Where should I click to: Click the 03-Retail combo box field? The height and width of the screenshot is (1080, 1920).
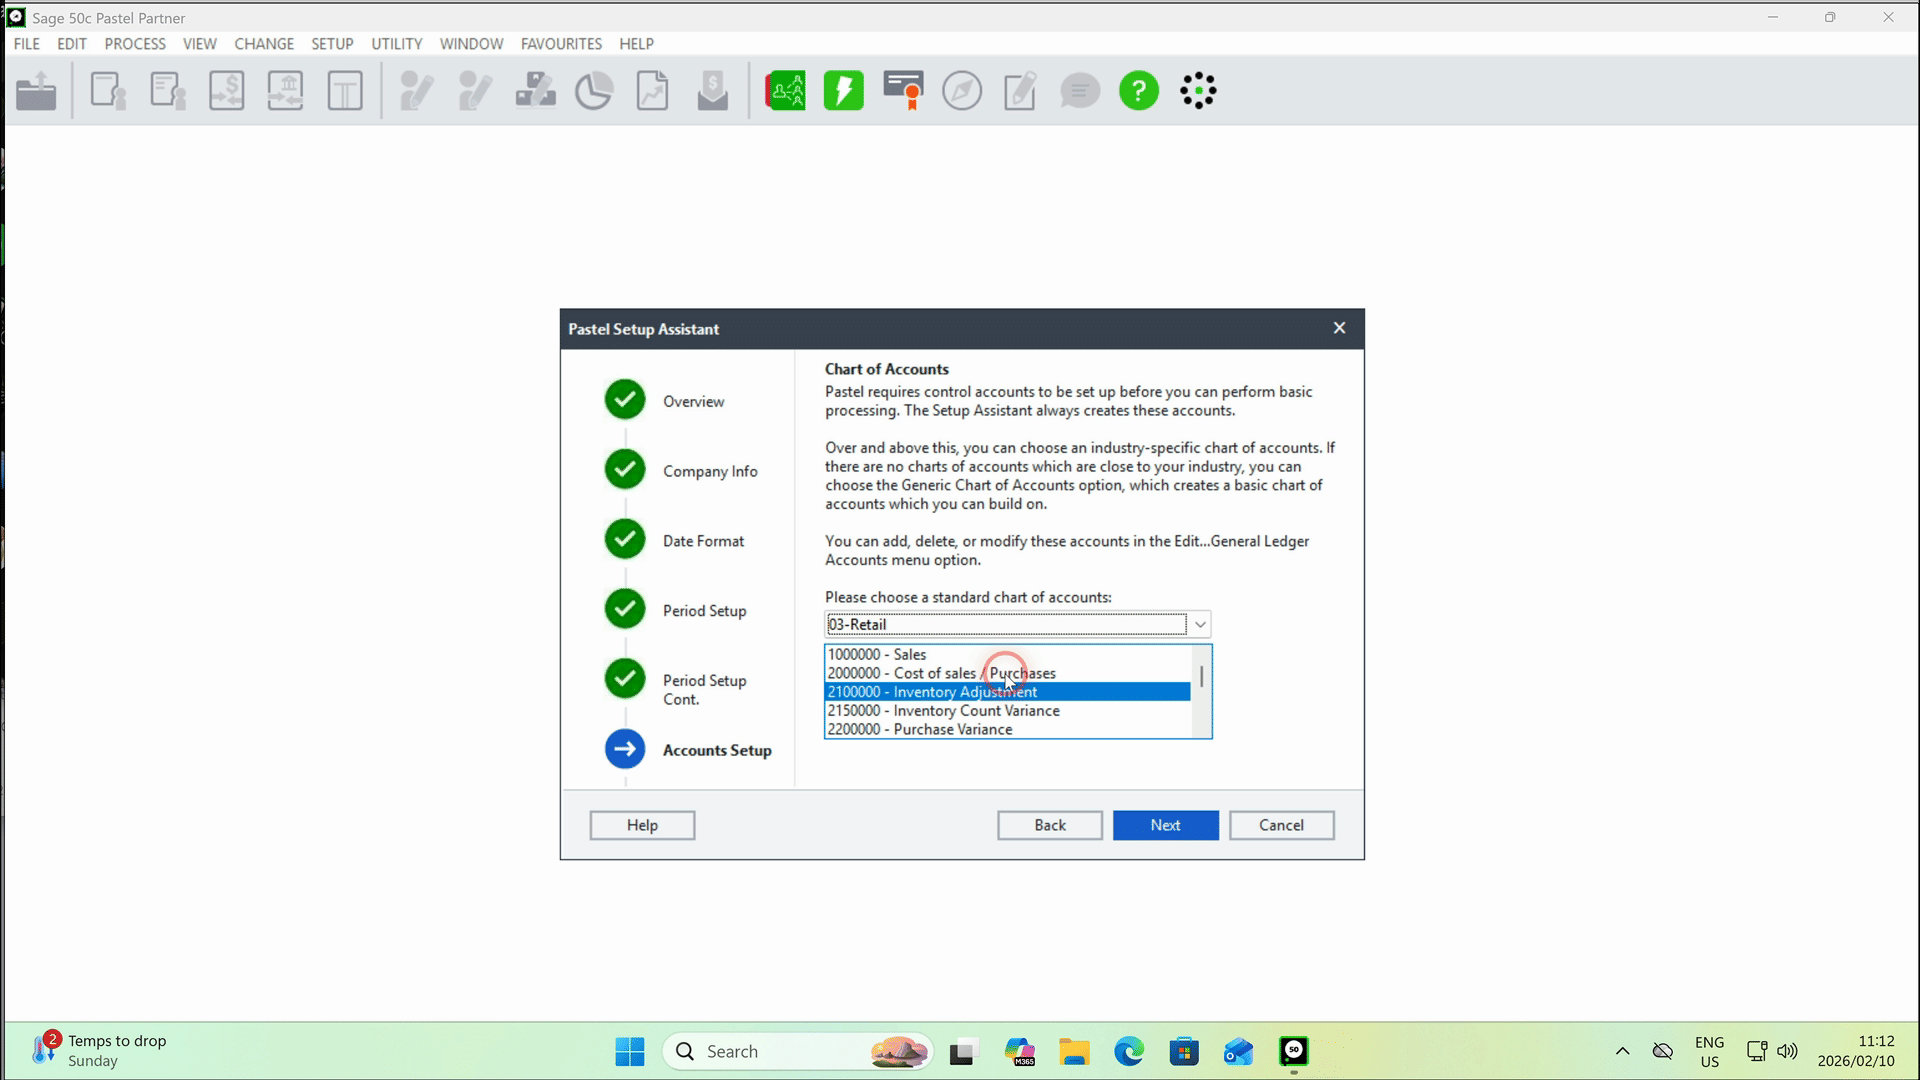pyautogui.click(x=1005, y=625)
